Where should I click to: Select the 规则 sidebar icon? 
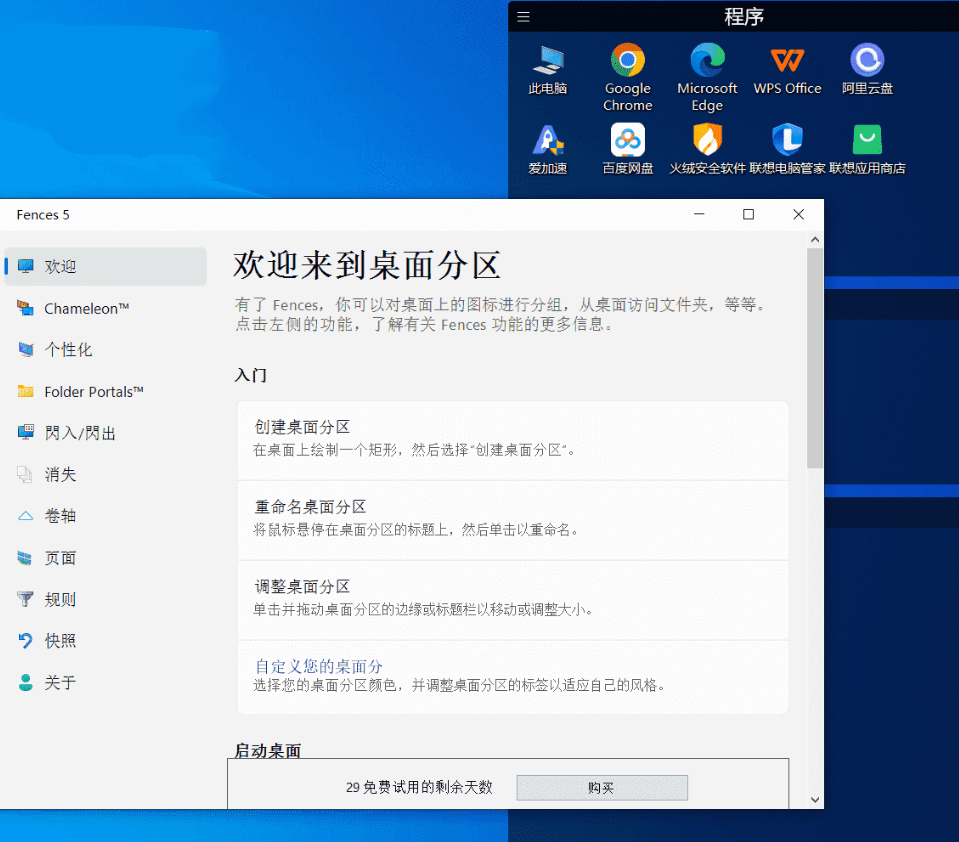point(58,599)
